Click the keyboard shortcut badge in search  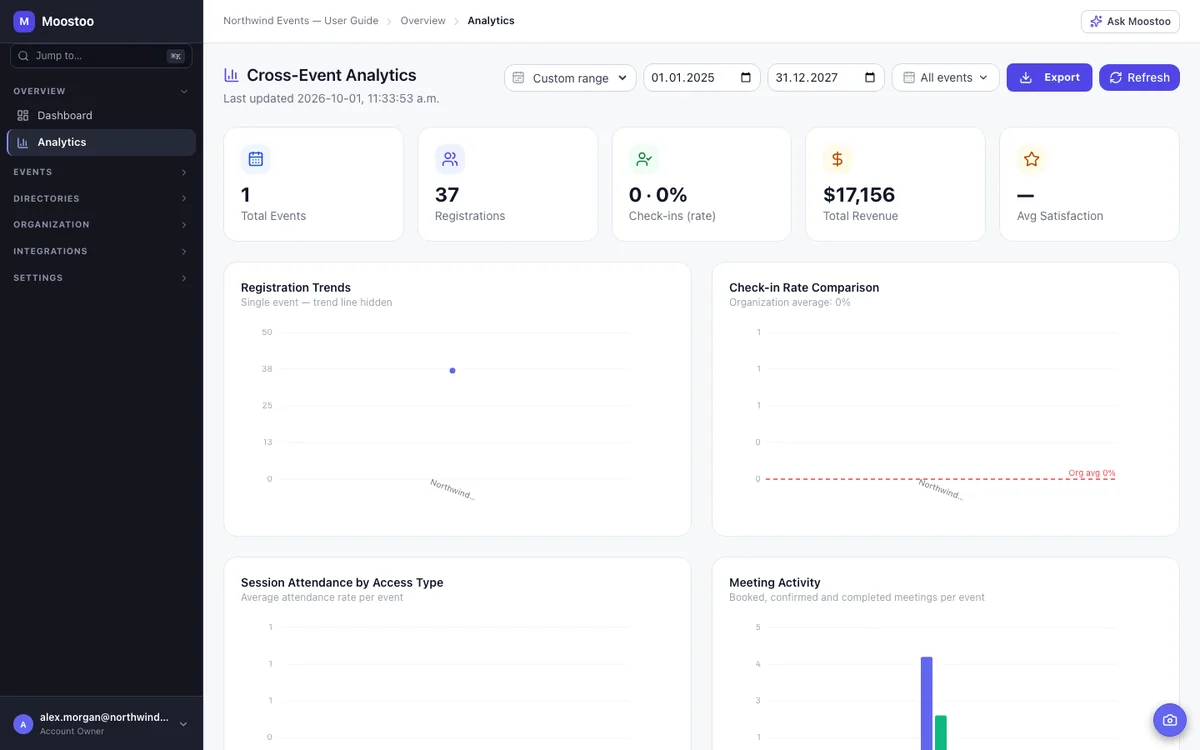coord(176,56)
